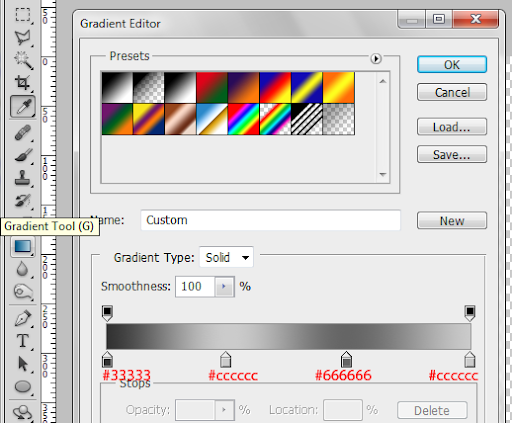The height and width of the screenshot is (423, 512).
Task: Select the Gradient tool in toolbar
Action: pos(23,247)
